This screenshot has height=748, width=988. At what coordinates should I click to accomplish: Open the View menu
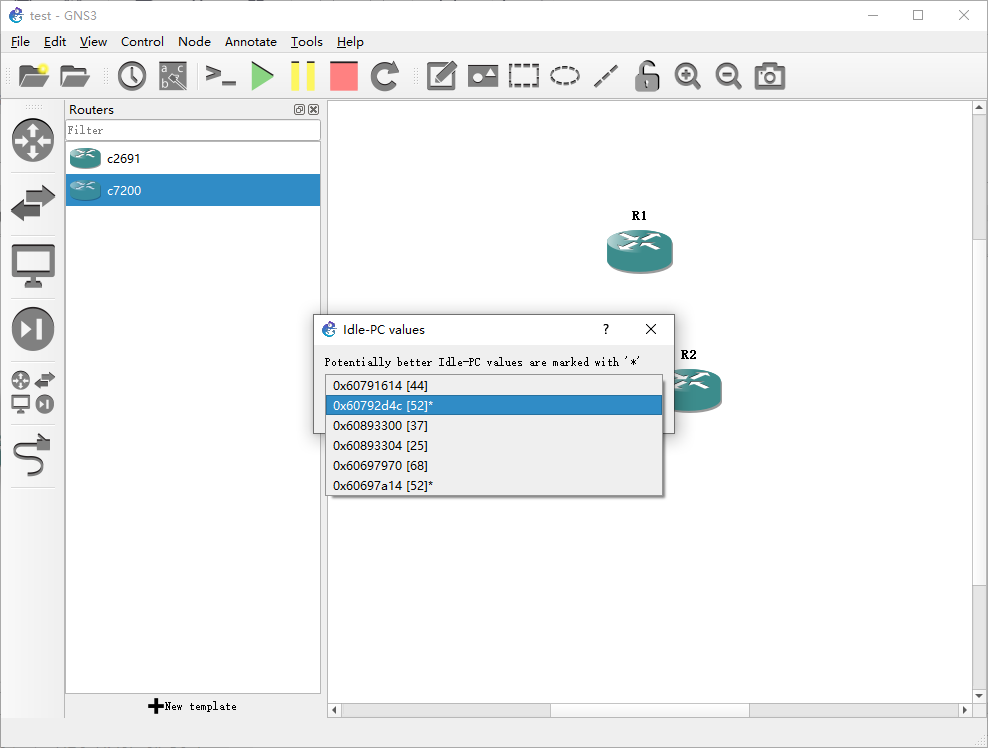93,42
